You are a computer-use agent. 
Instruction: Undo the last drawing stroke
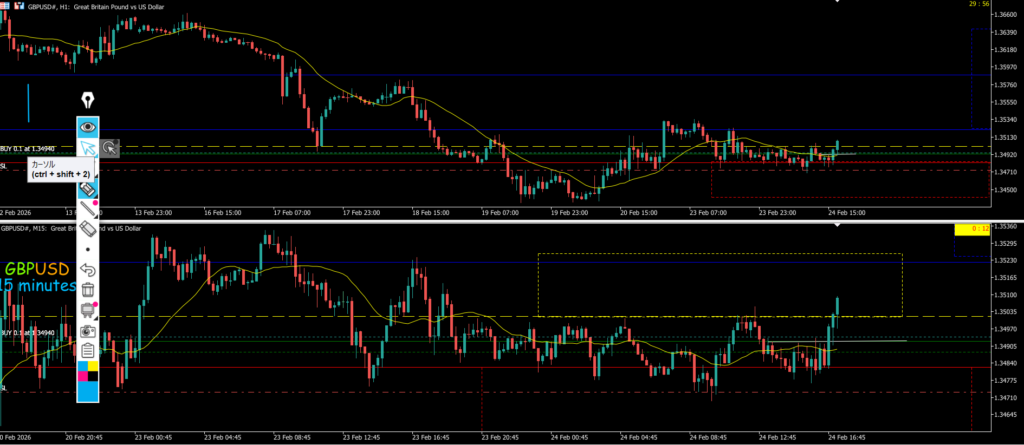(x=88, y=270)
